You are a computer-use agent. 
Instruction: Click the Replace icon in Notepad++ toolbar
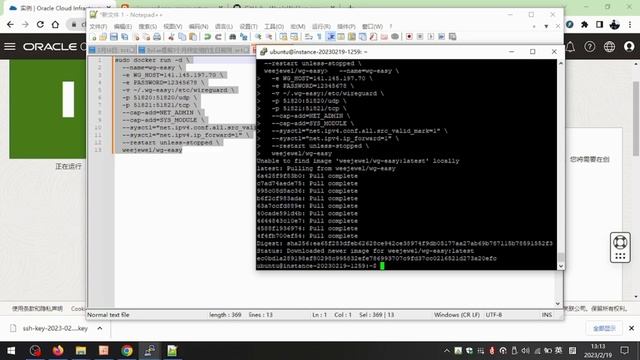click(244, 37)
